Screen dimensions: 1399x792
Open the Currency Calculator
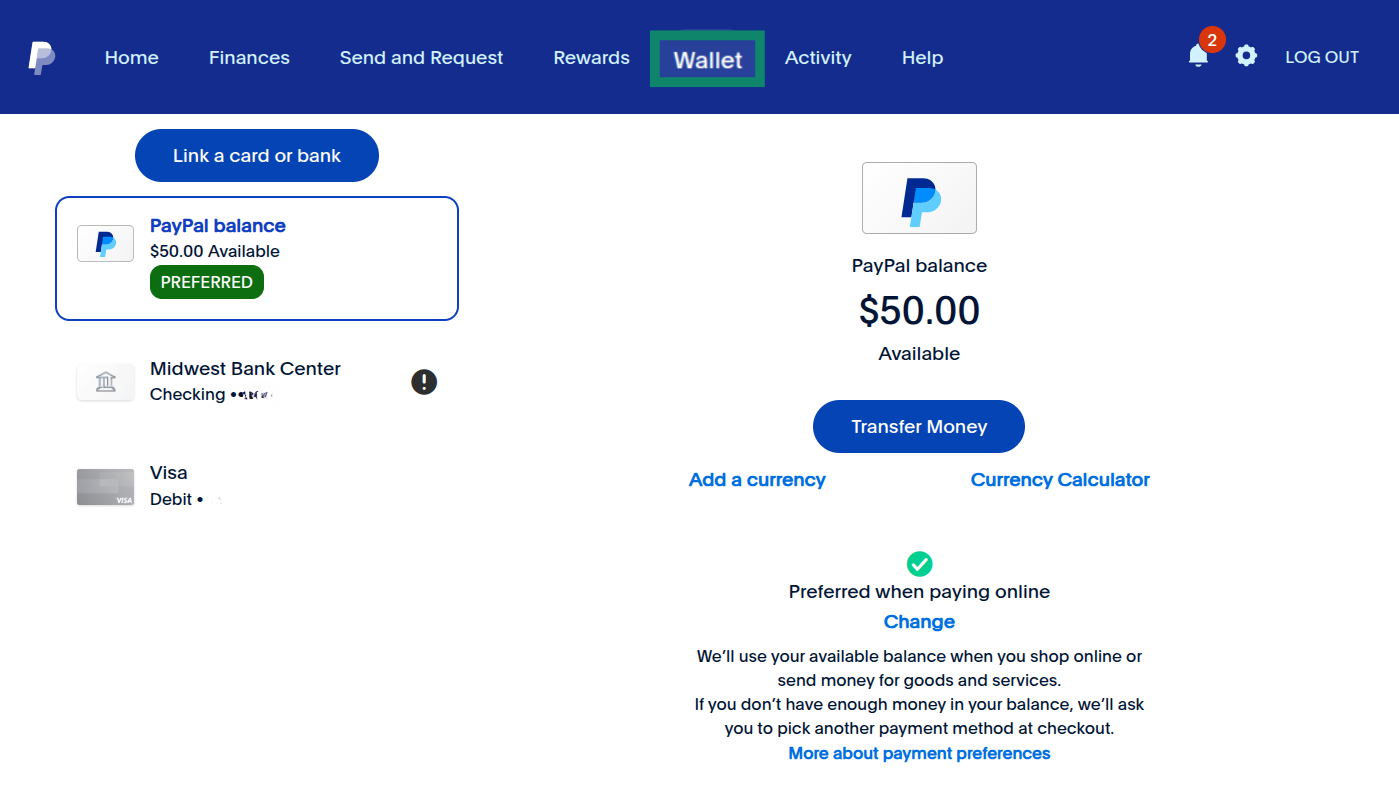coord(1060,479)
